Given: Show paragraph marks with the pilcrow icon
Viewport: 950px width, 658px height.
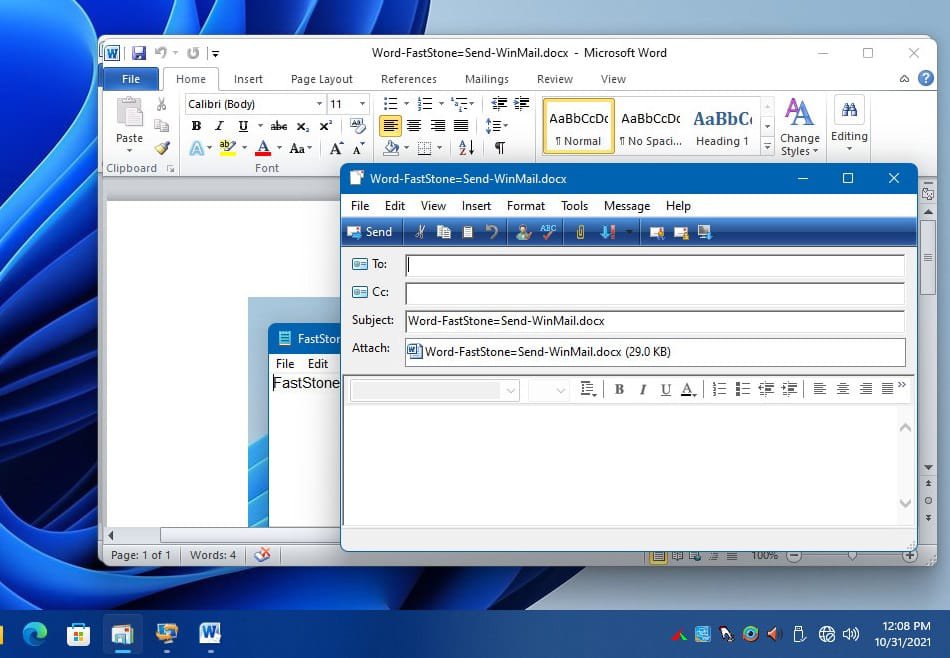Looking at the screenshot, I should 499,148.
